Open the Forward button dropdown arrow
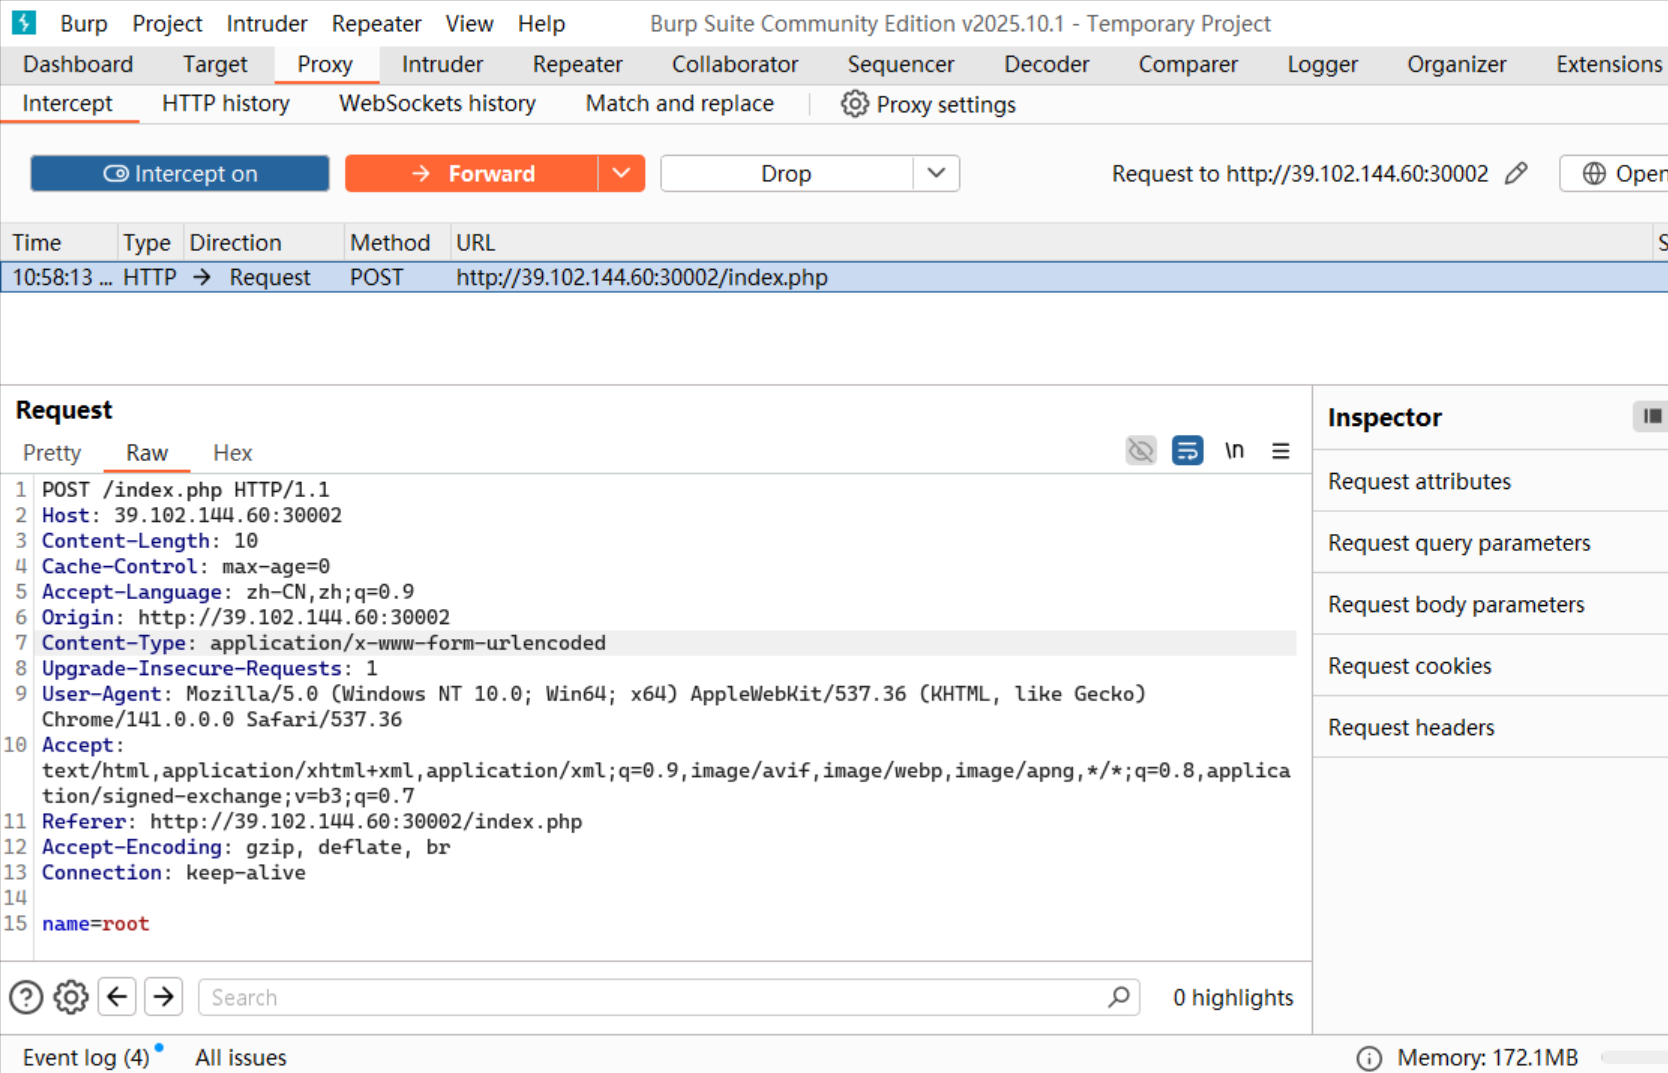 [x=621, y=173]
